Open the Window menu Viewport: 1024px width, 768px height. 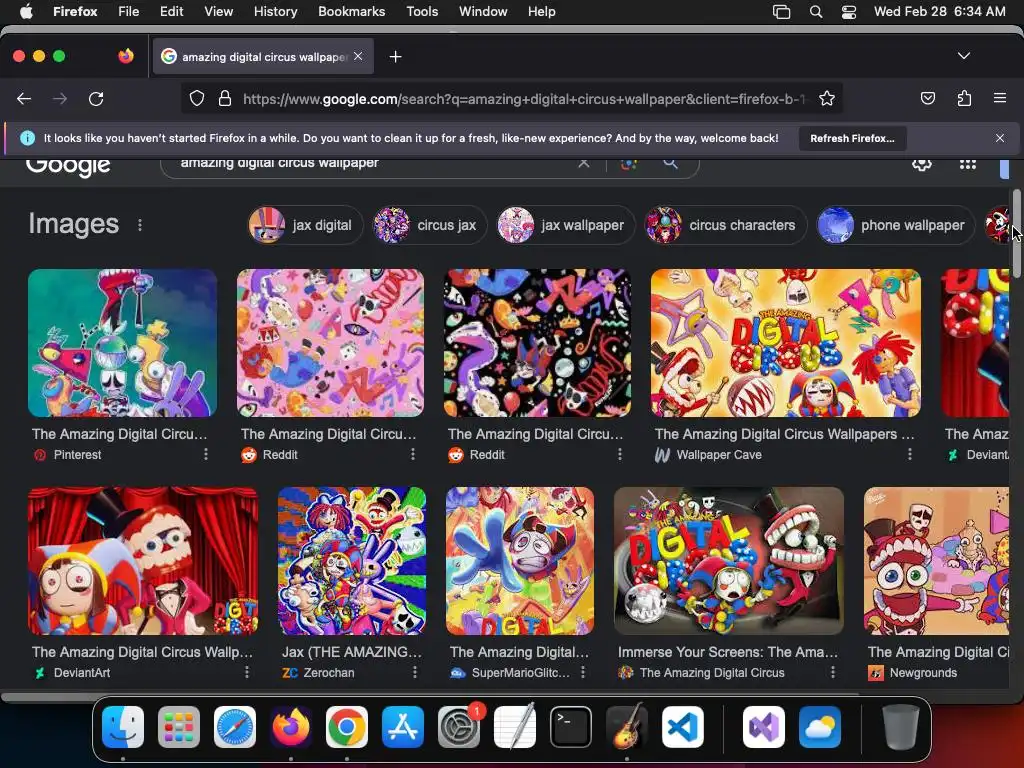point(483,11)
